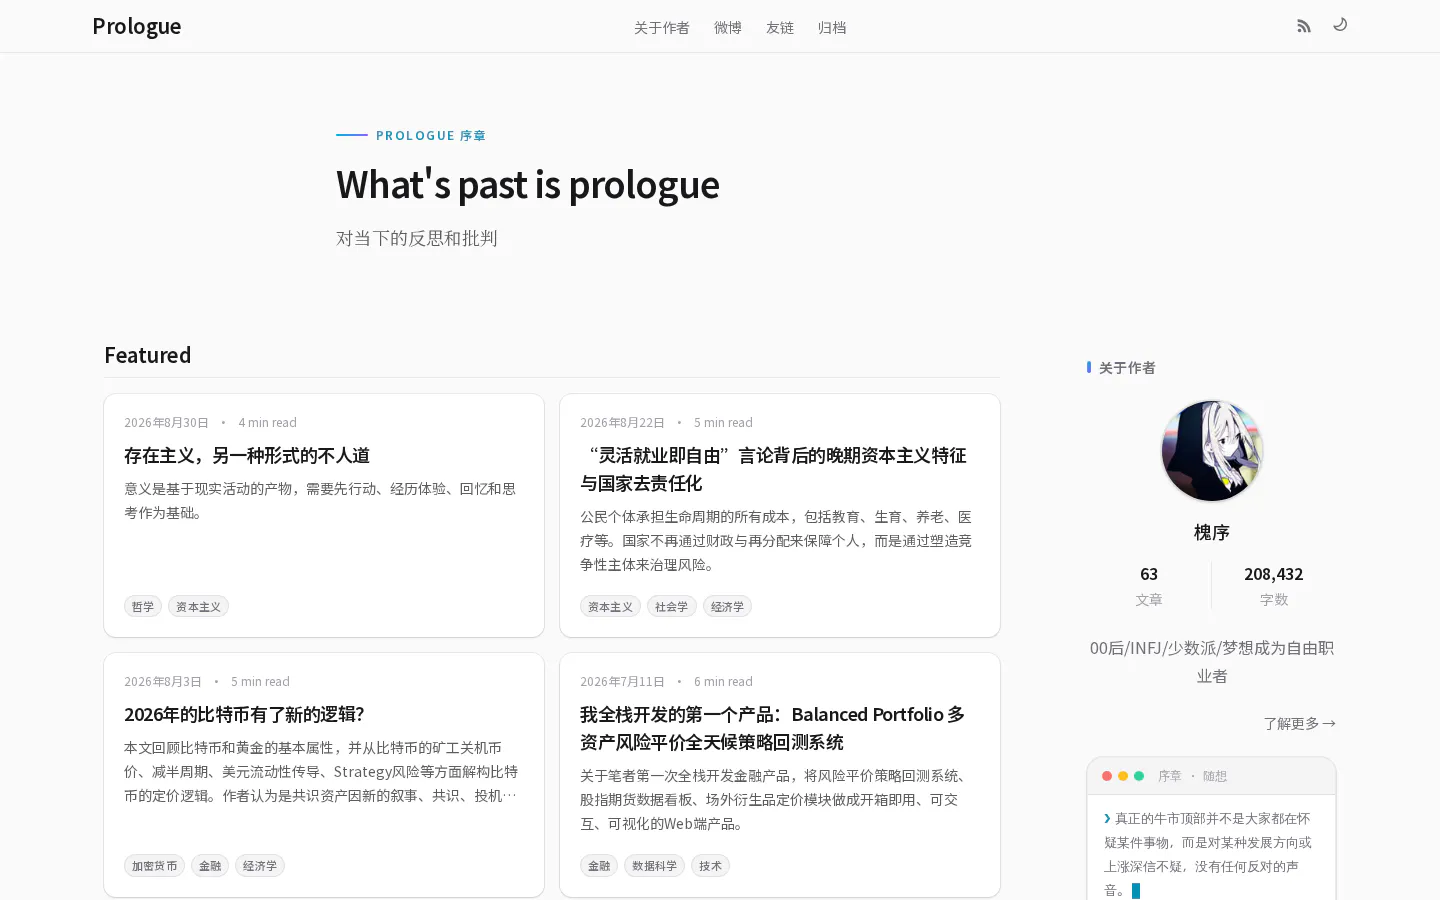Open article 2026年的比特币有了新的逻辑?
This screenshot has width=1440, height=900.
click(244, 714)
